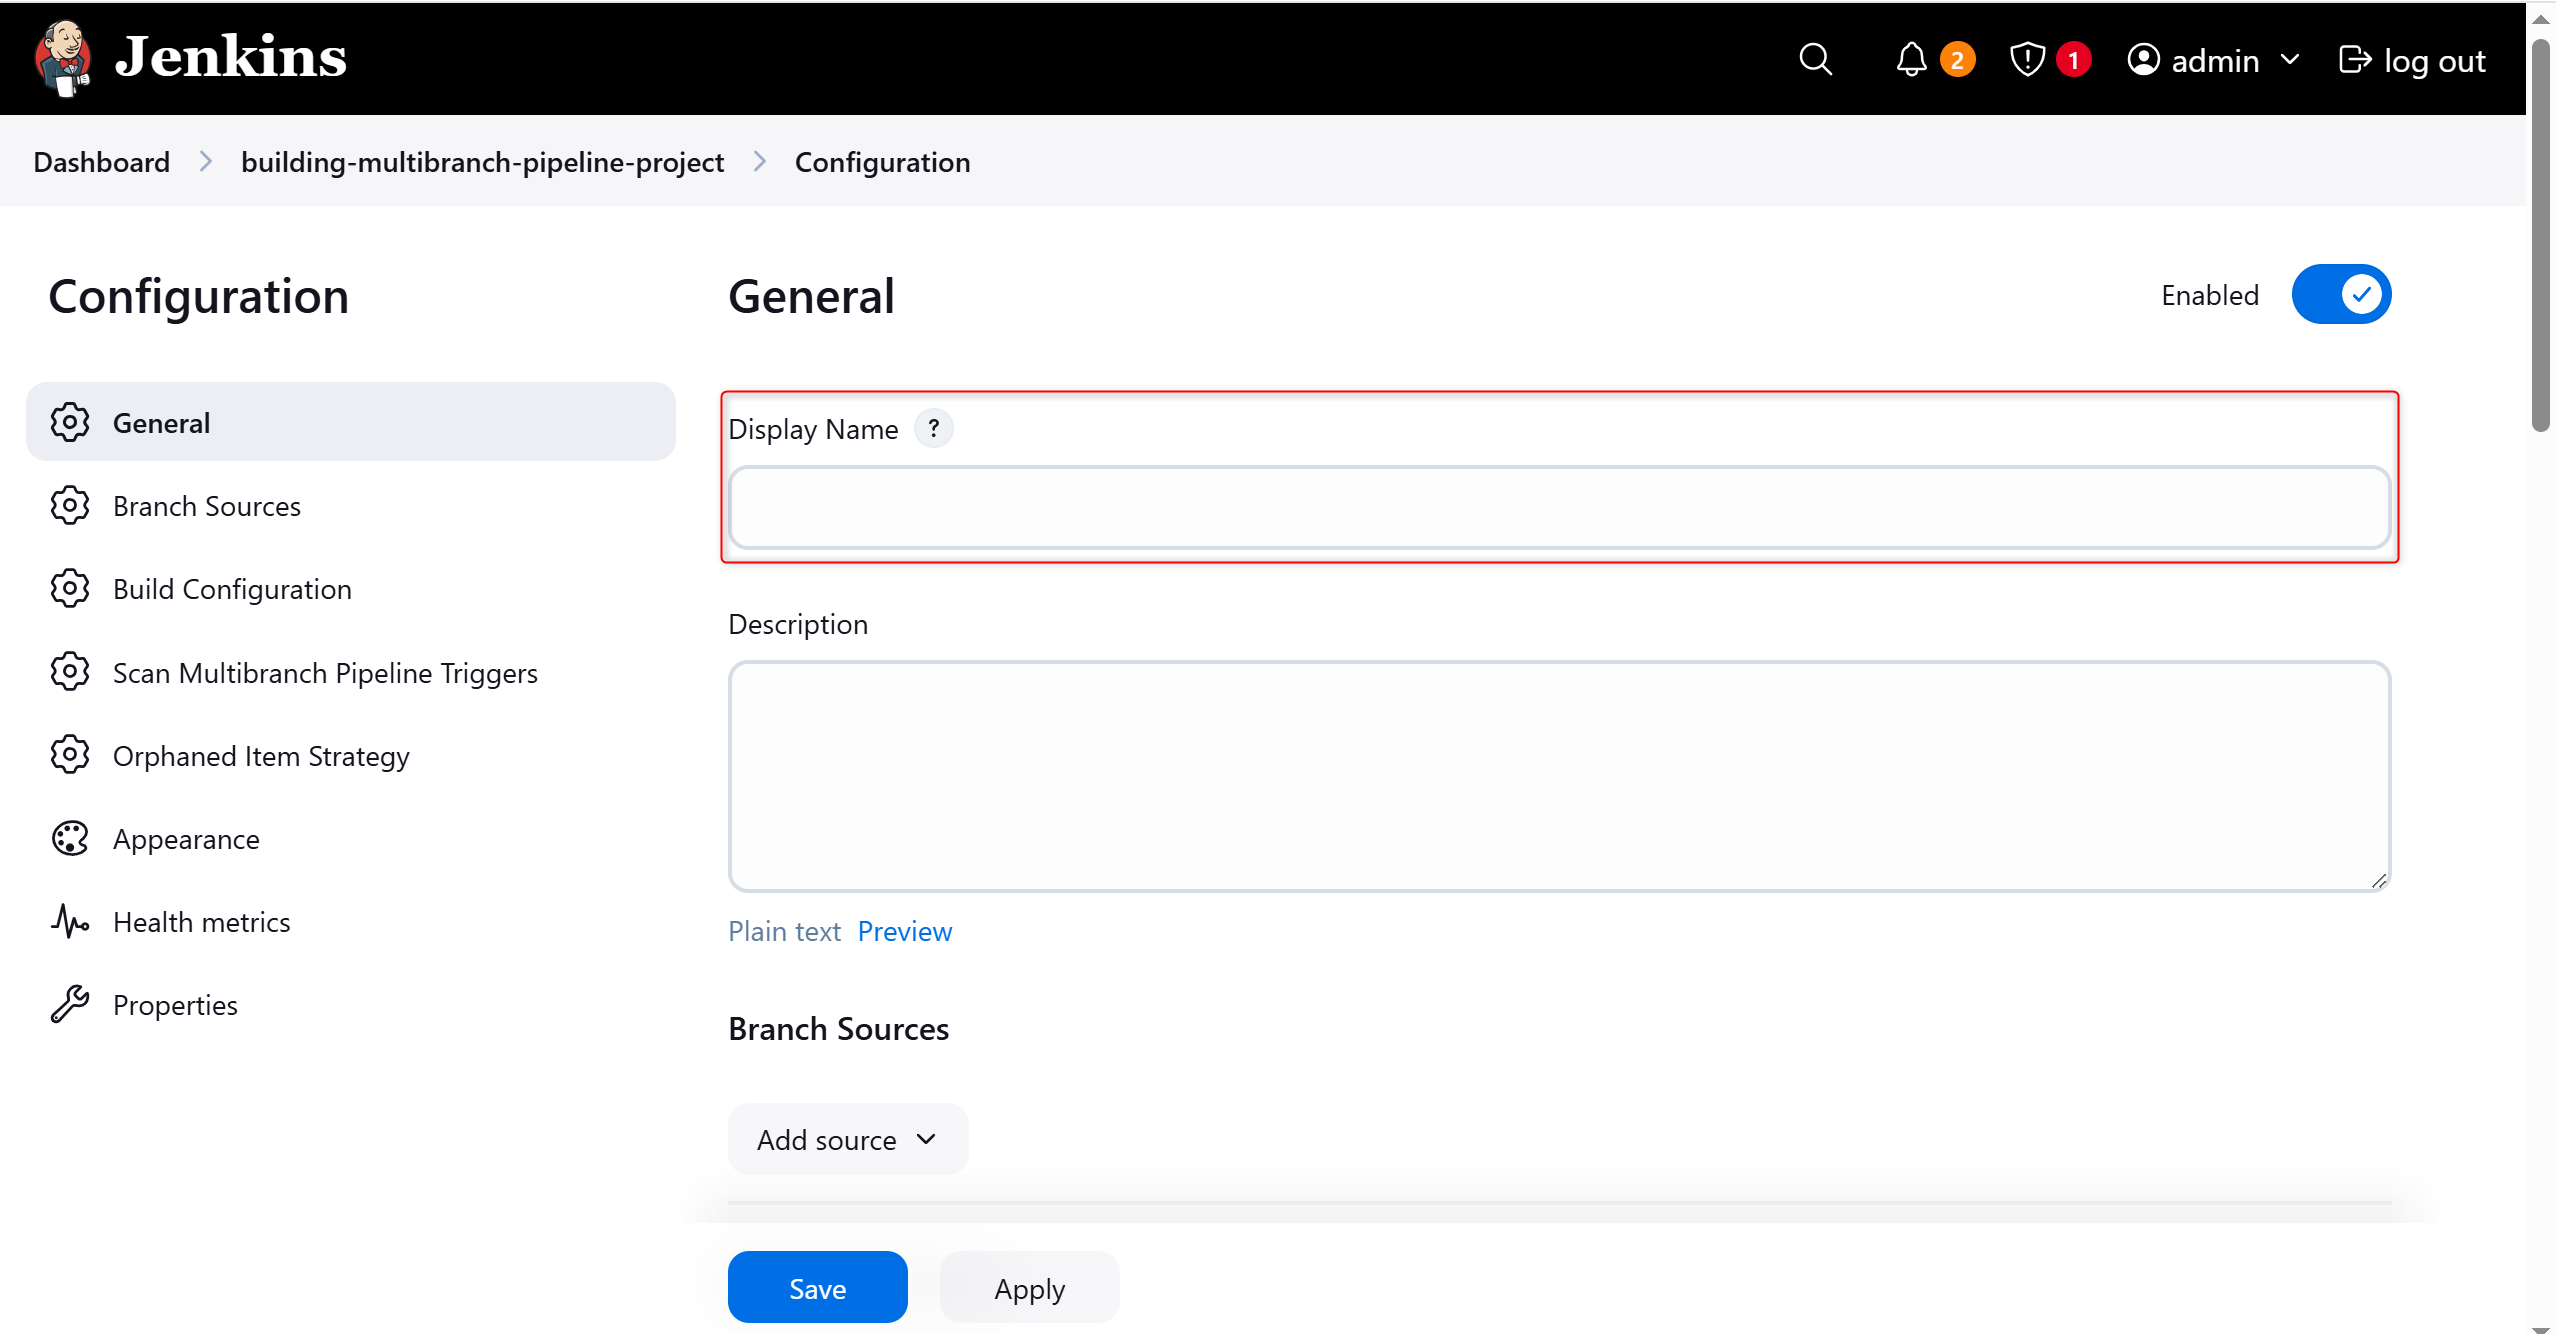2556x1334 pixels.
Task: Click the Properties wrench icon
Action: pos(70,1004)
